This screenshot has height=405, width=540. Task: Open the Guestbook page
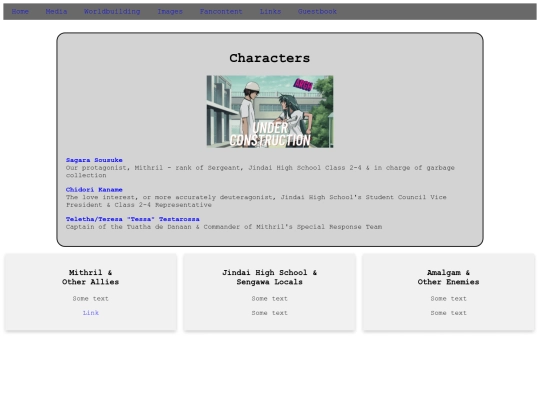pyautogui.click(x=317, y=12)
